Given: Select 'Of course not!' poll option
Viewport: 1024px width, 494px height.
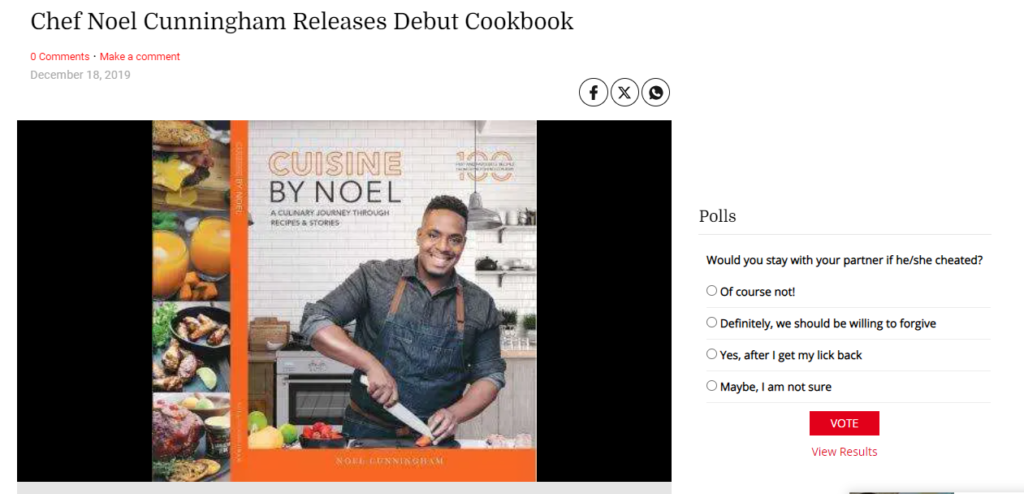Looking at the screenshot, I should tap(712, 291).
